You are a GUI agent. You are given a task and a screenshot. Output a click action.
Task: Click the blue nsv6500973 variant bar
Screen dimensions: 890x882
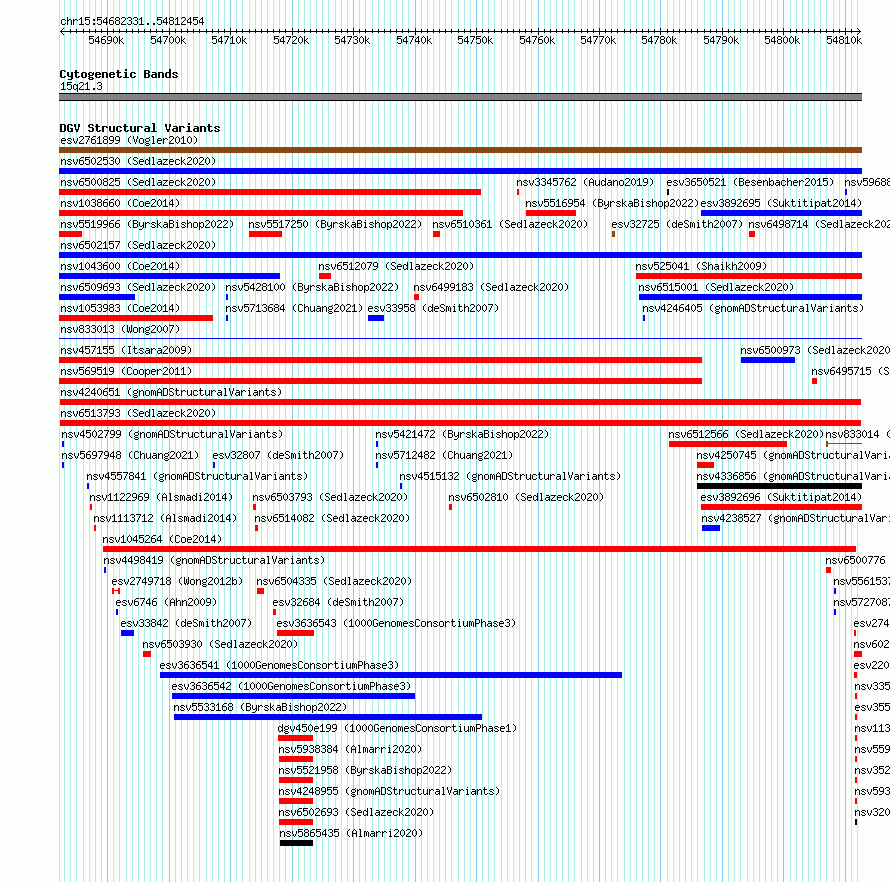click(x=768, y=360)
